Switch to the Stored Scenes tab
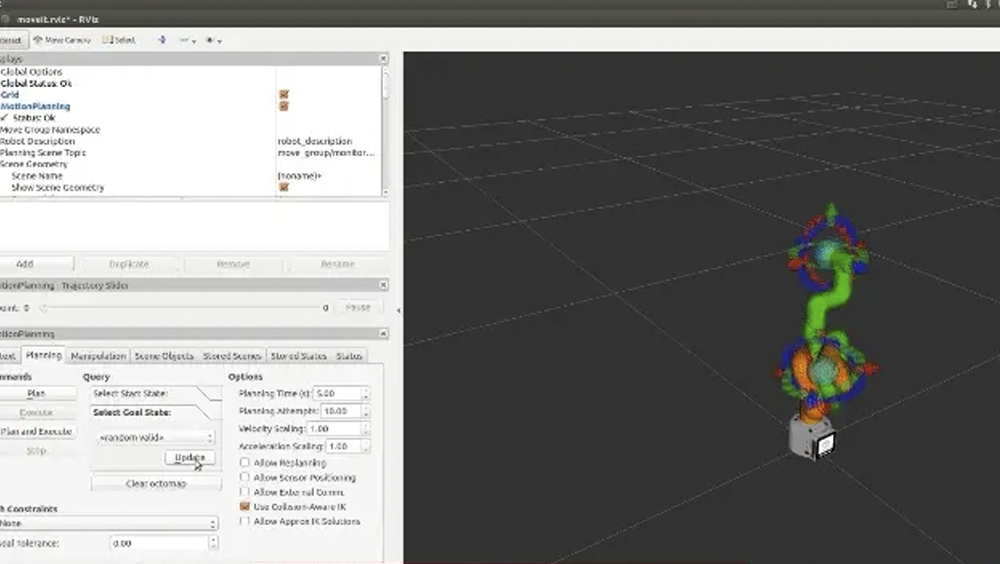 232,355
